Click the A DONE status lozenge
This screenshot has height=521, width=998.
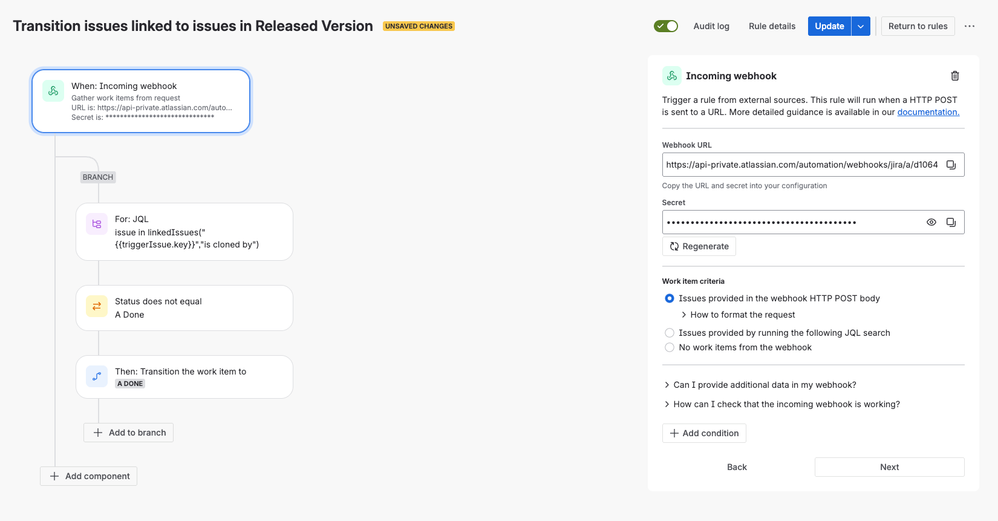pos(130,384)
